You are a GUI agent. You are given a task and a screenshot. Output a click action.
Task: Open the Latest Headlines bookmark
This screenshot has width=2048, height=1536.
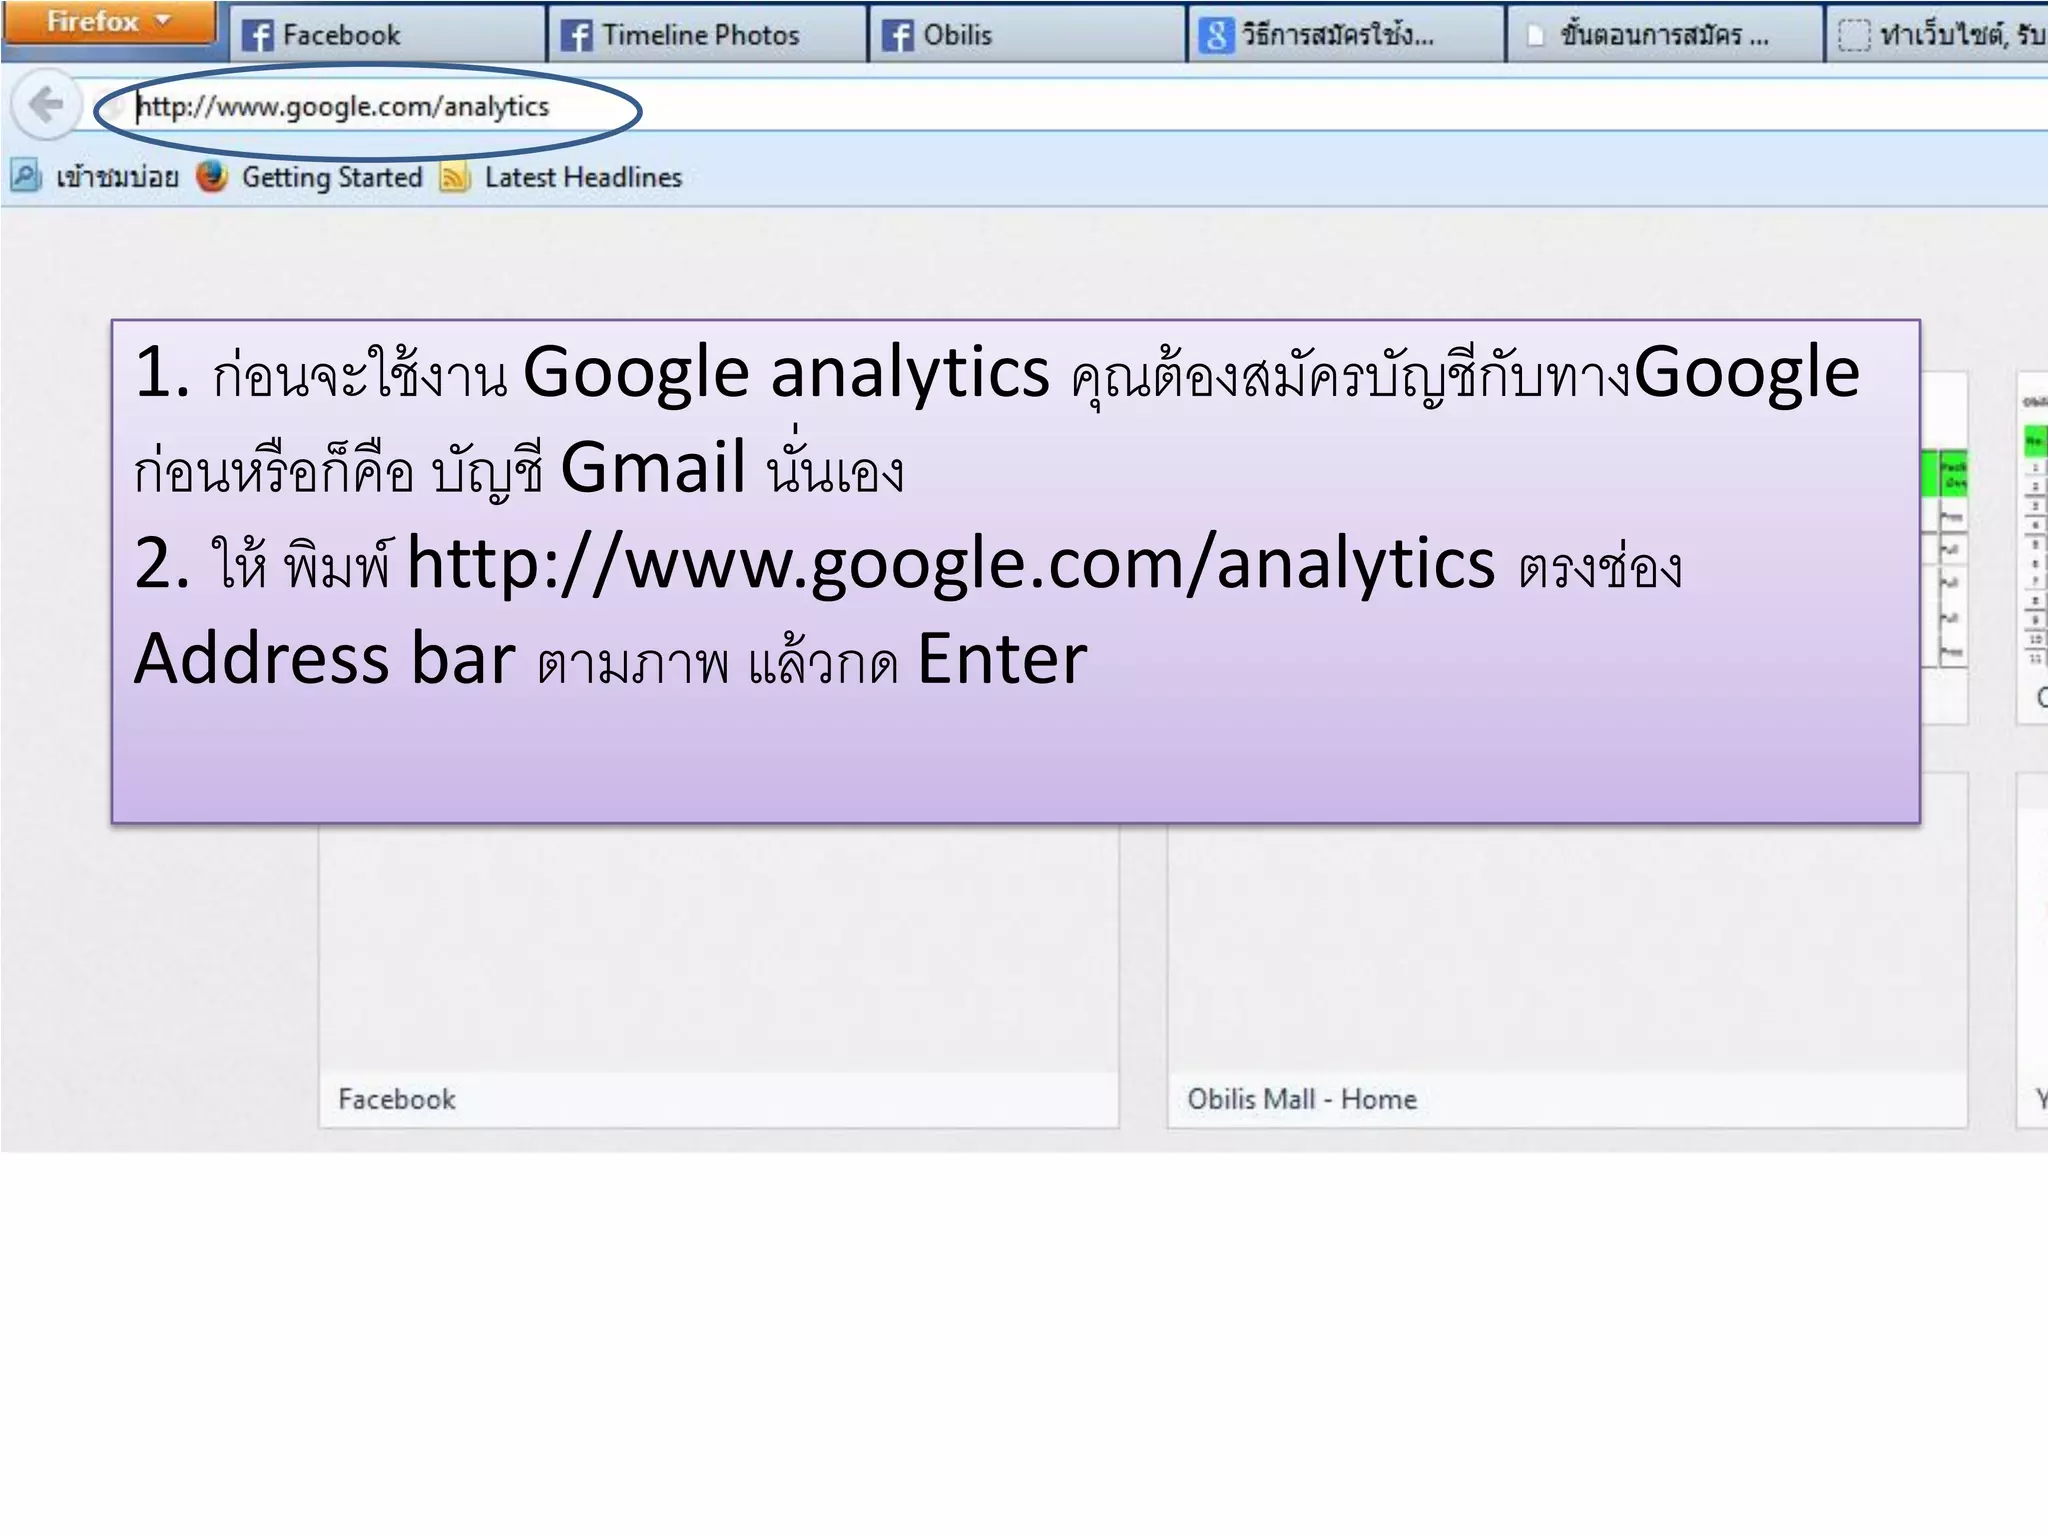pyautogui.click(x=583, y=177)
